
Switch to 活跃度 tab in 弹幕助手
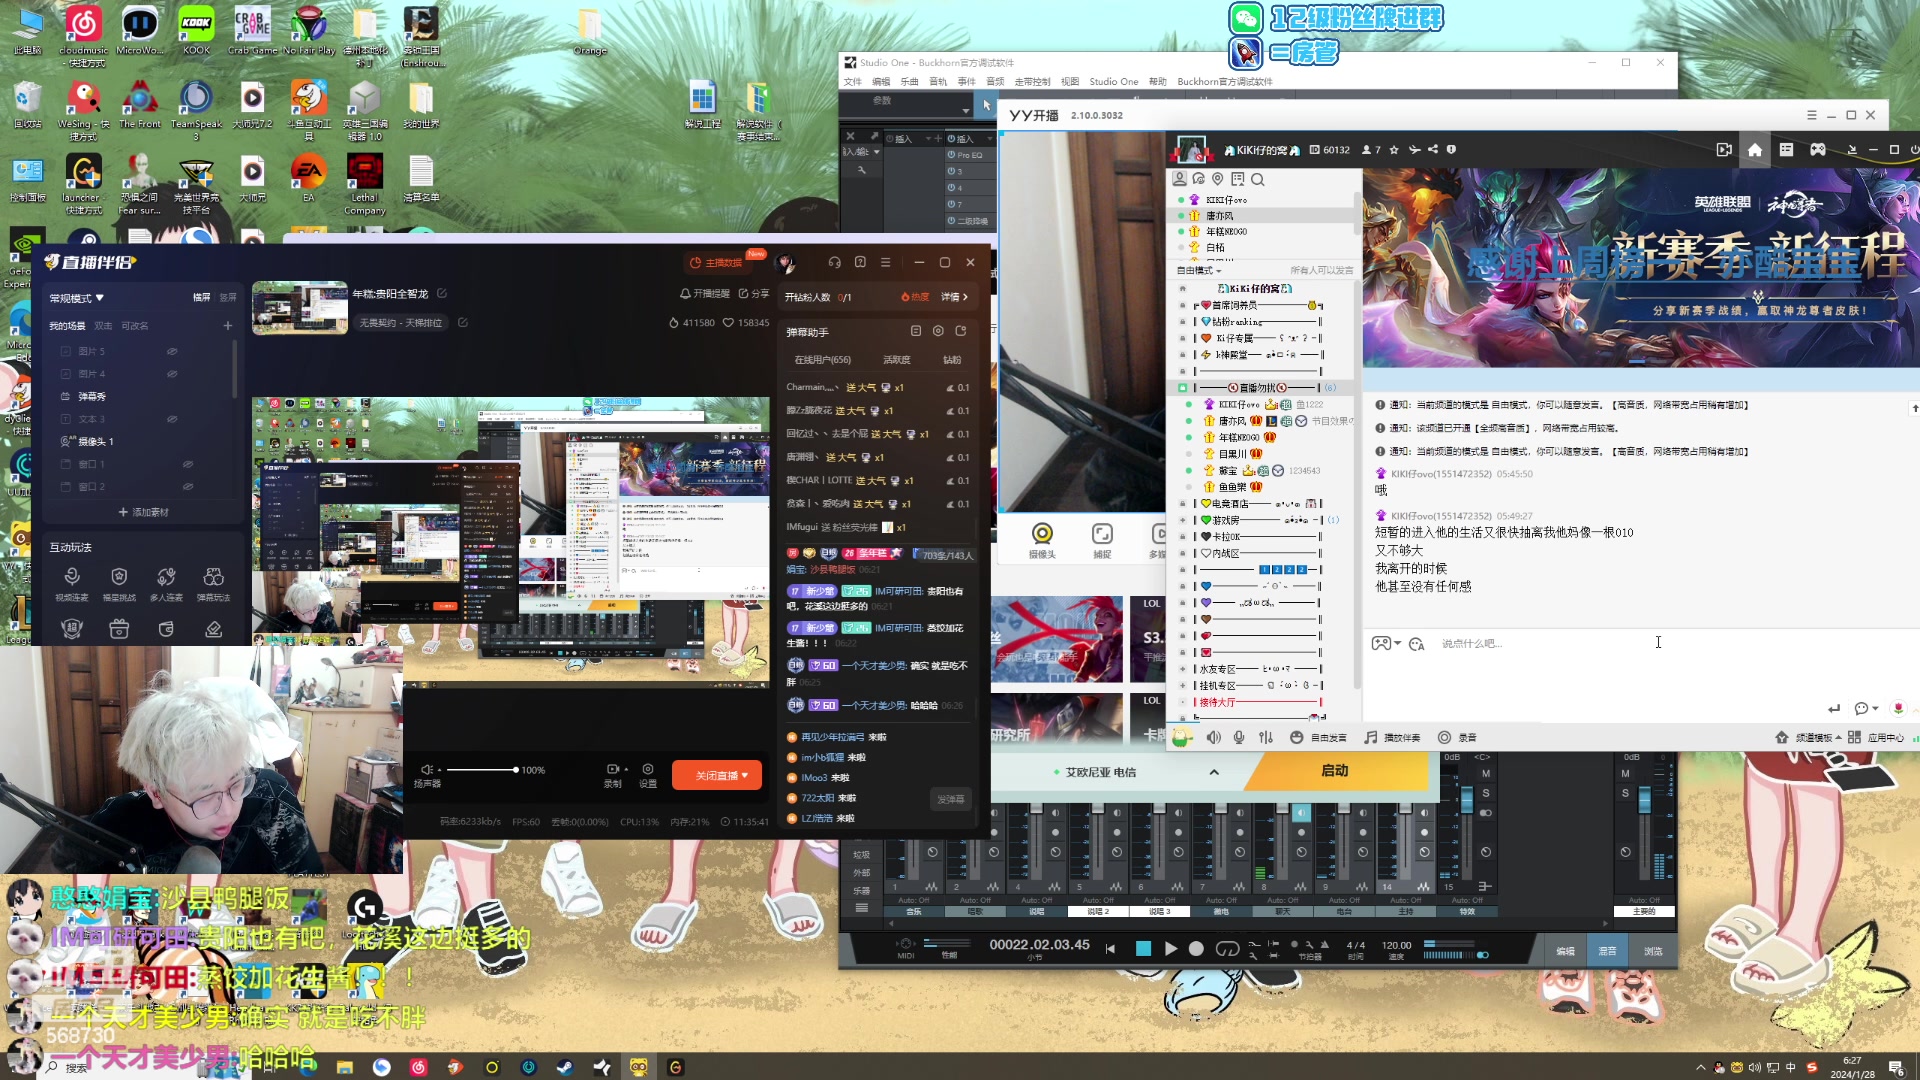tap(897, 360)
